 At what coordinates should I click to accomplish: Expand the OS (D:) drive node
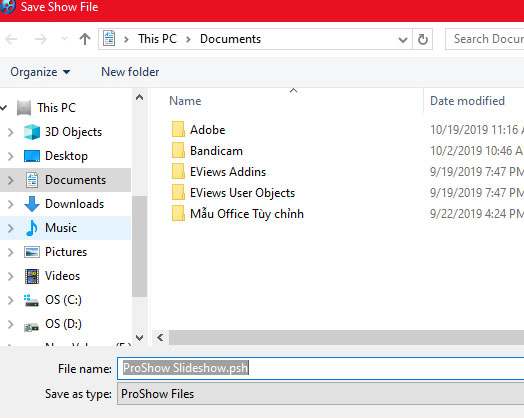[11, 325]
